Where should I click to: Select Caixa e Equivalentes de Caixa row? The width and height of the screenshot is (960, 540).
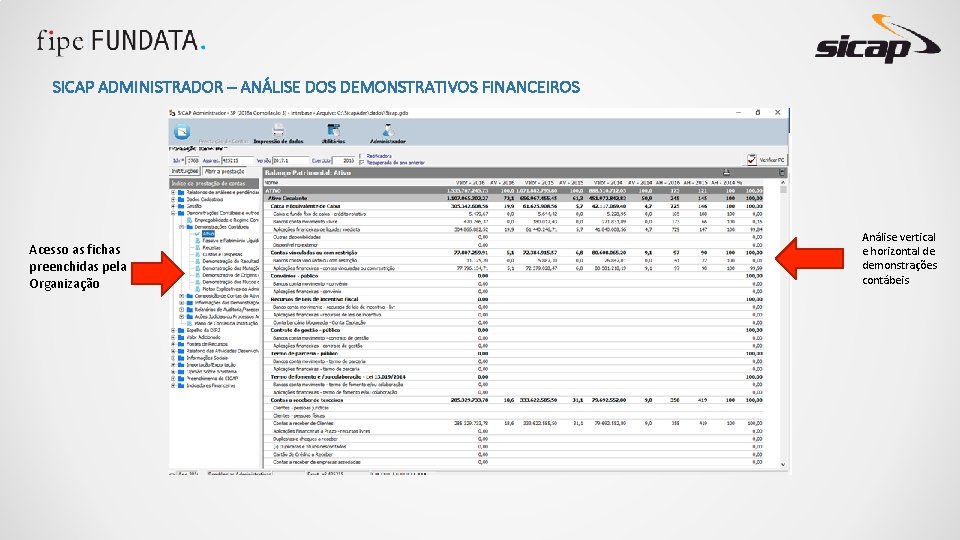click(514, 206)
